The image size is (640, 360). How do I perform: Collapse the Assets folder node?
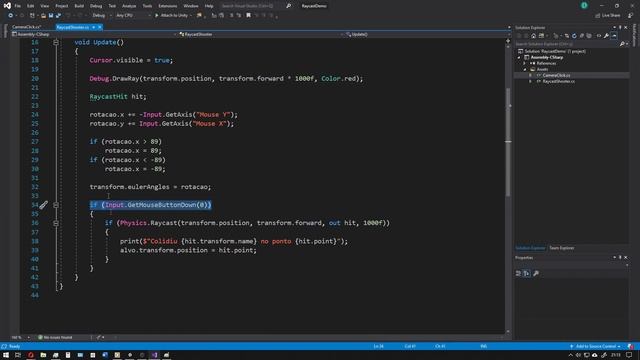click(525, 69)
